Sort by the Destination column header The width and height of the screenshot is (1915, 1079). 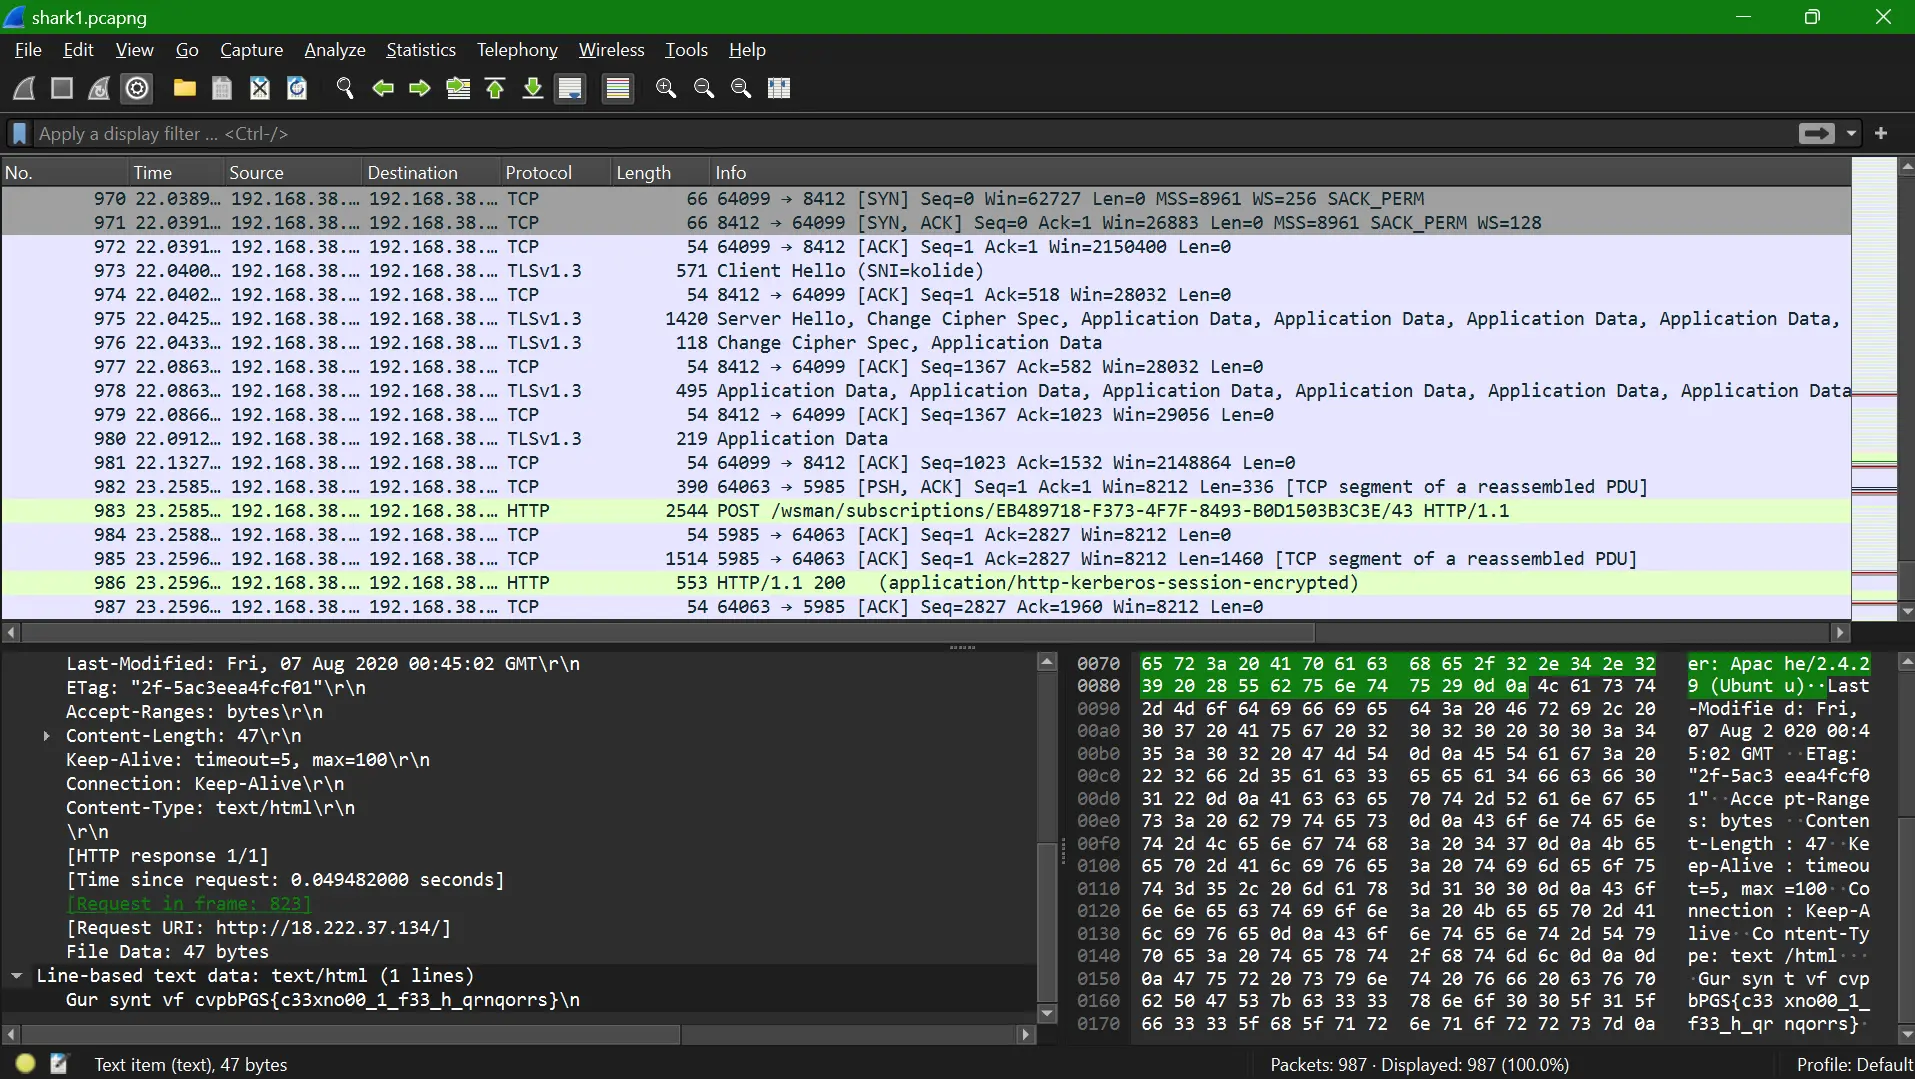coord(431,172)
